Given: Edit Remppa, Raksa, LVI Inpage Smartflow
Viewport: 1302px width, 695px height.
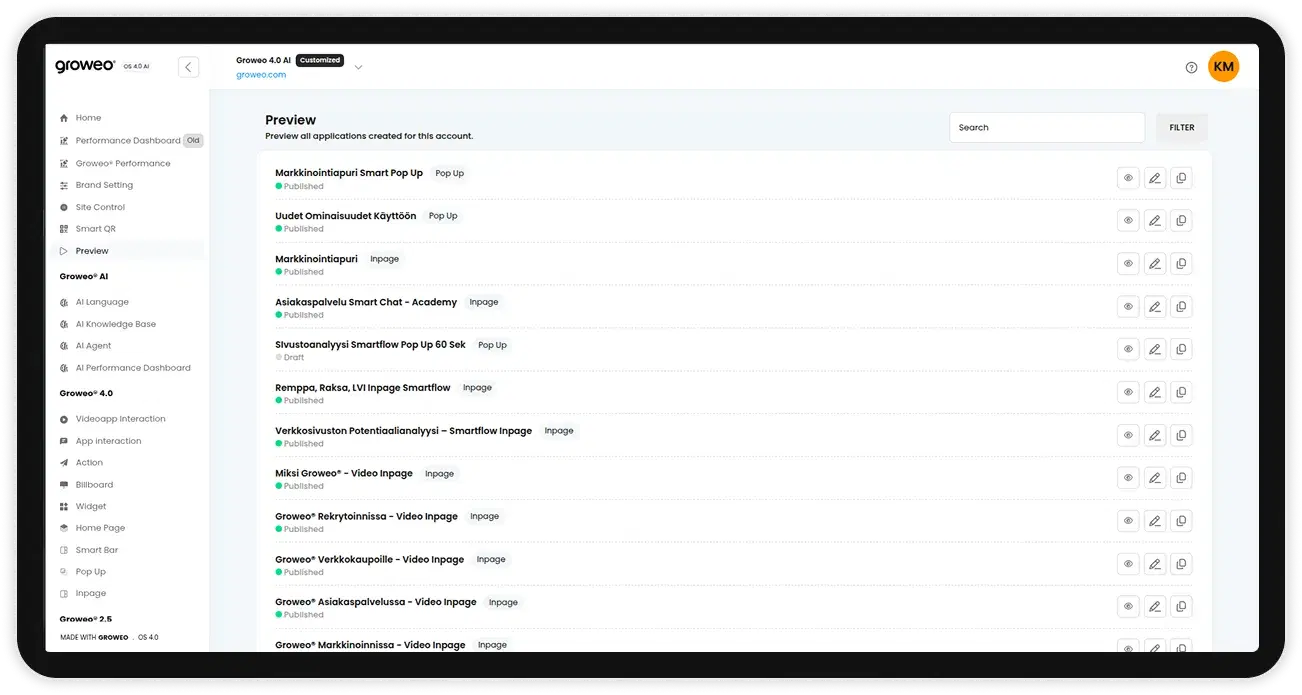Looking at the screenshot, I should click(1154, 392).
